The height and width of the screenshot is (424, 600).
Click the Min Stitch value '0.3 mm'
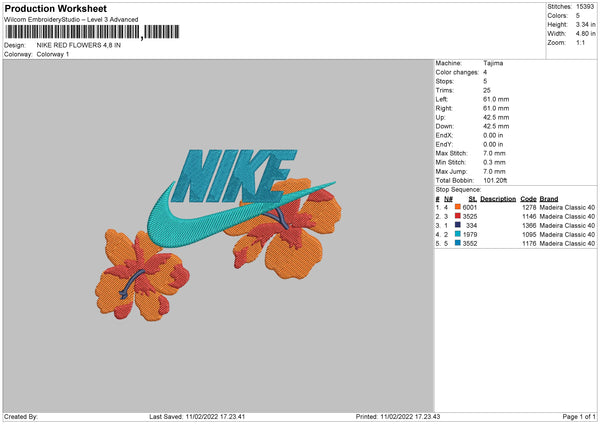click(x=494, y=162)
